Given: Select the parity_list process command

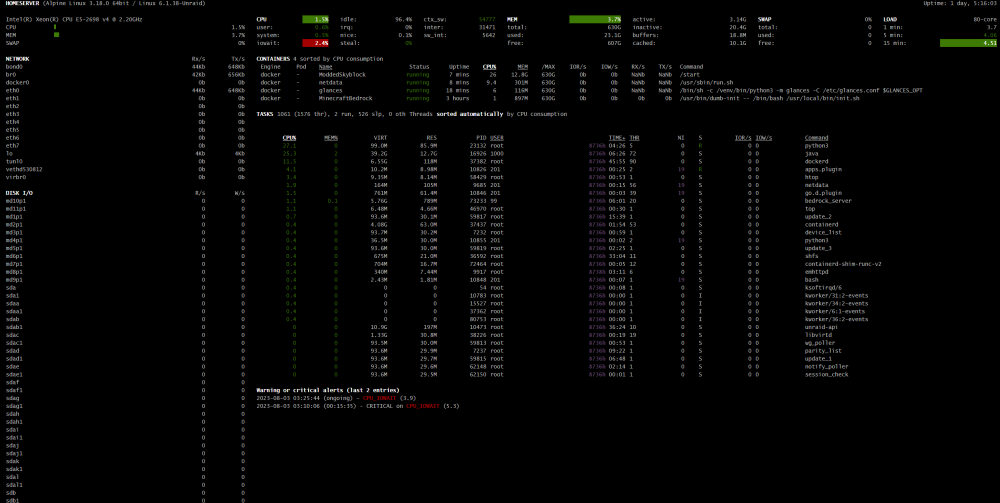Looking at the screenshot, I should click(x=823, y=351).
